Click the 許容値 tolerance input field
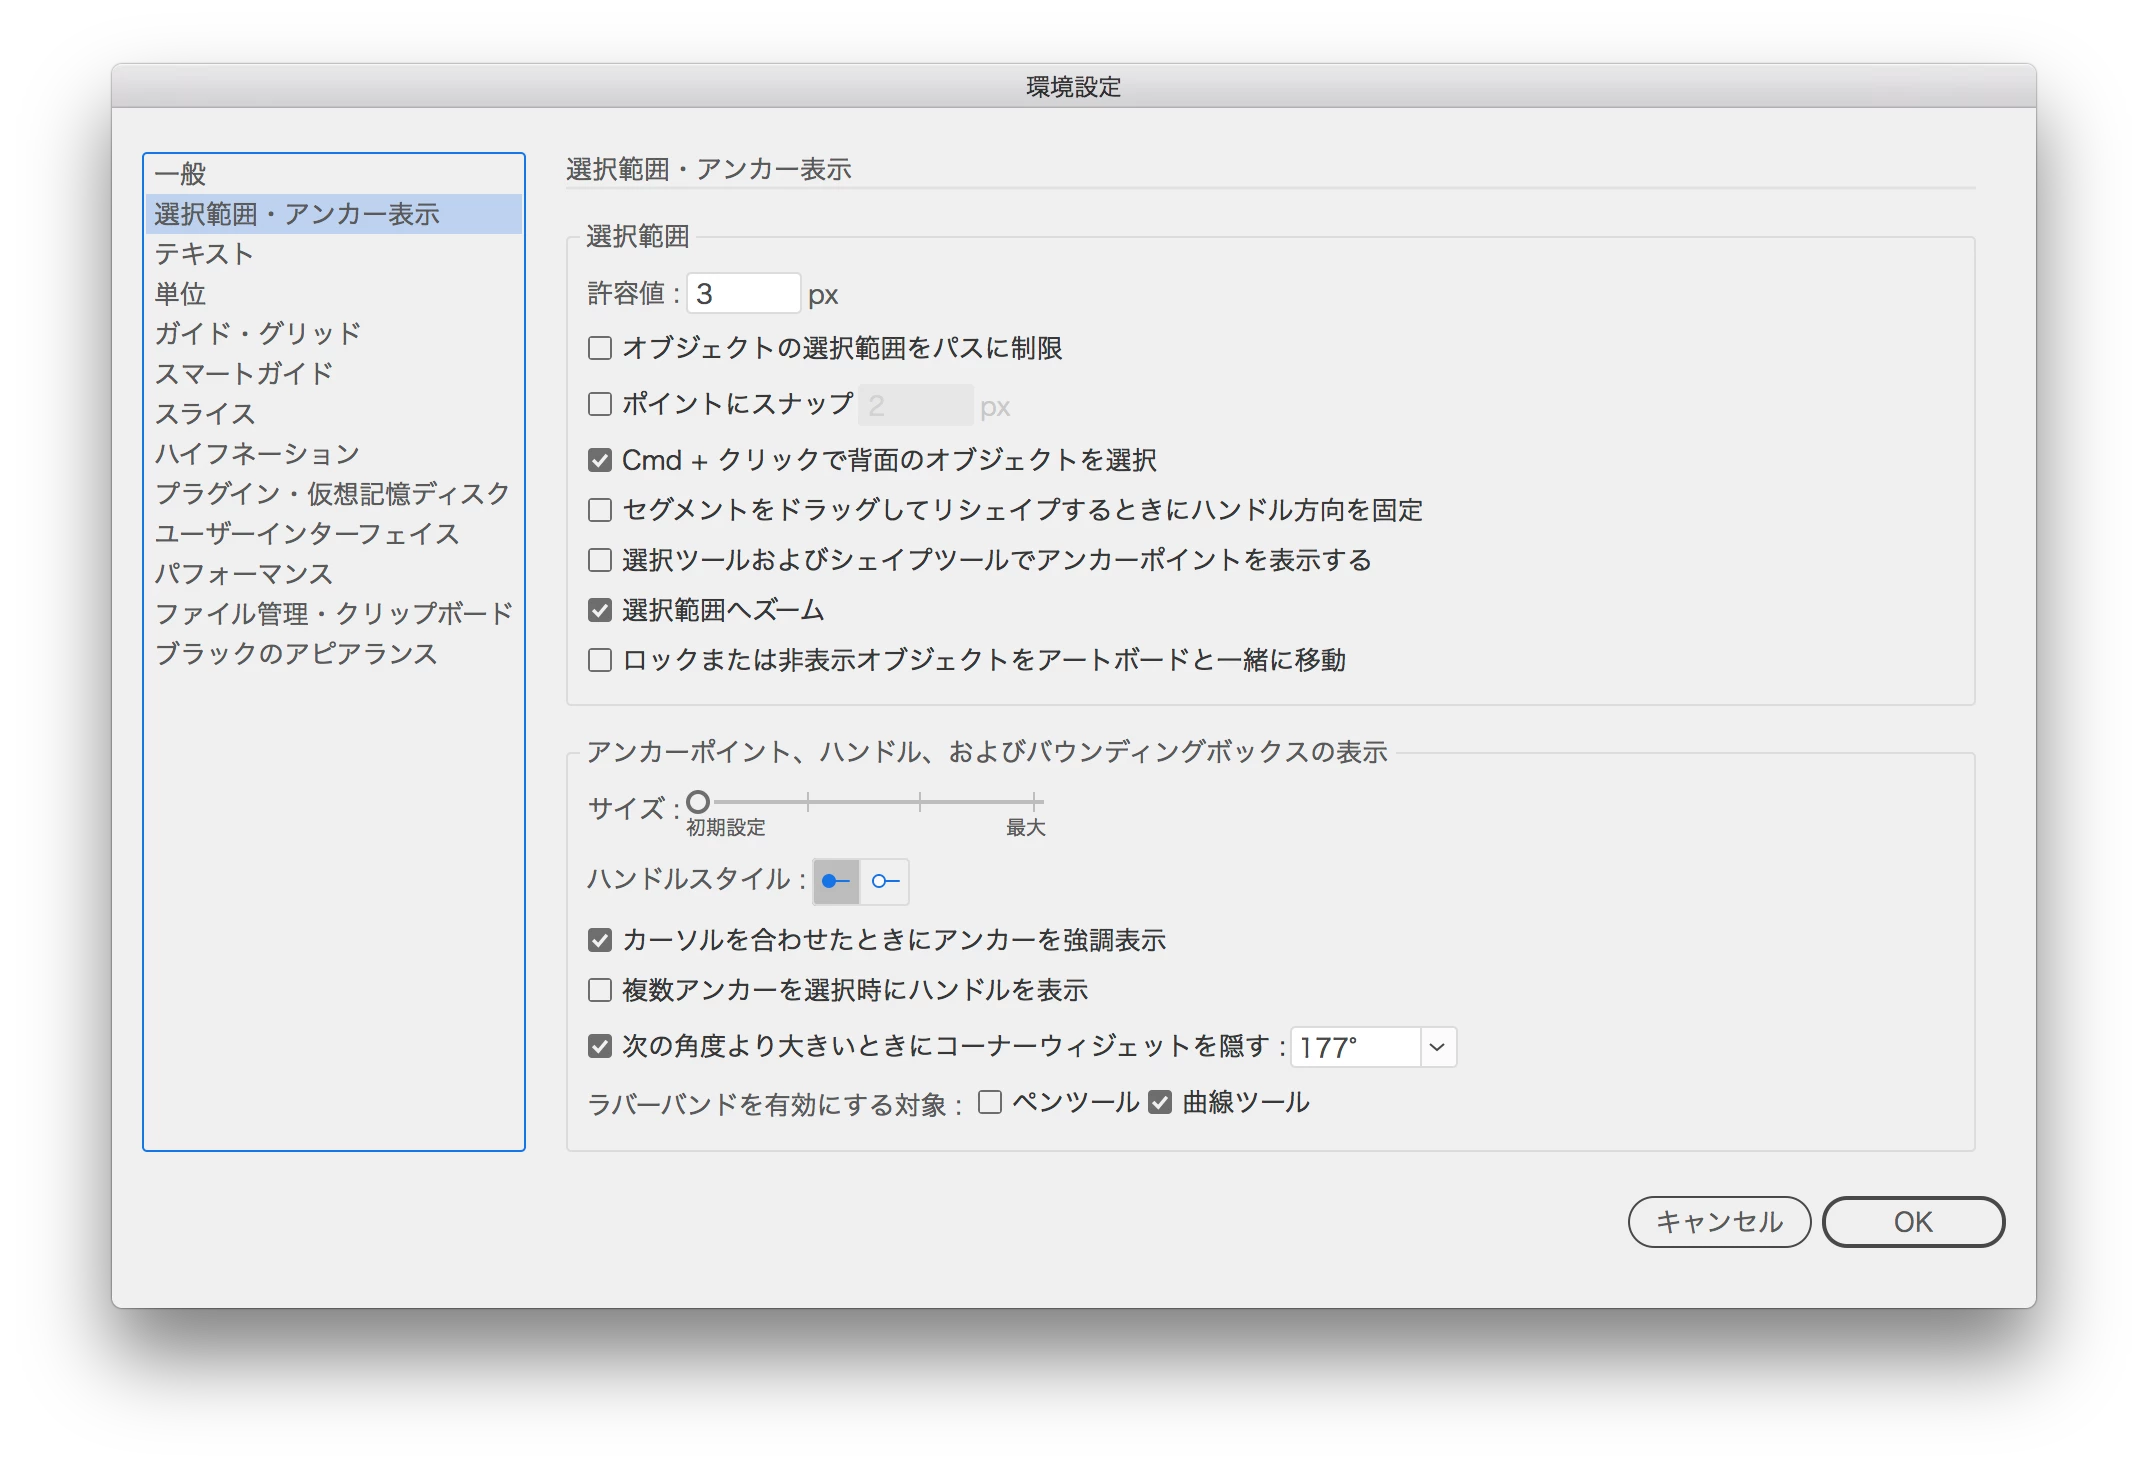The width and height of the screenshot is (2148, 1468). click(743, 294)
